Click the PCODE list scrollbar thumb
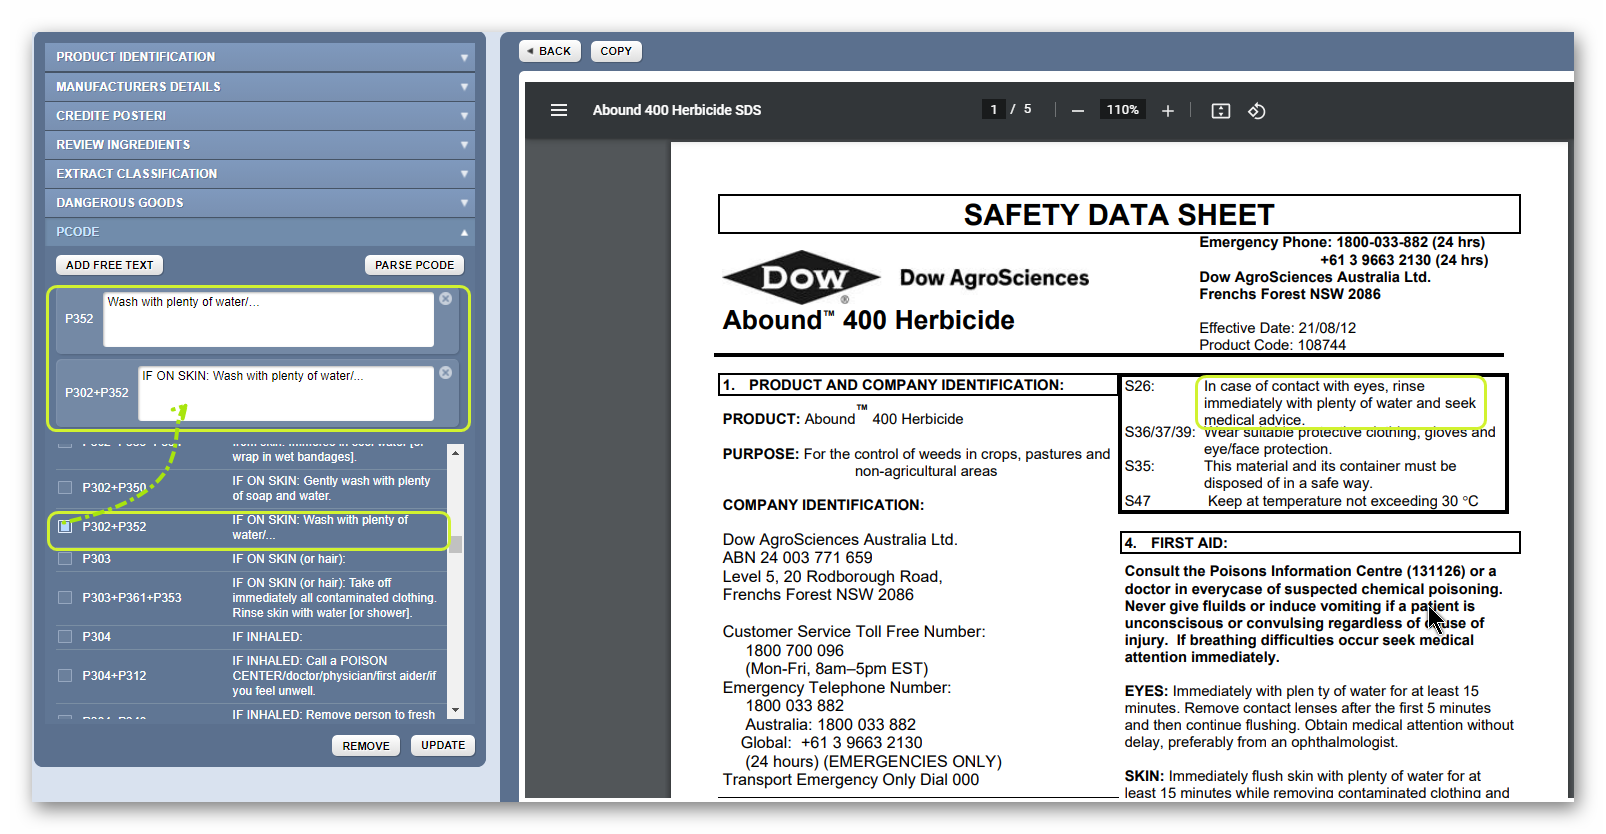The width and height of the screenshot is (1606, 834). coord(456,544)
